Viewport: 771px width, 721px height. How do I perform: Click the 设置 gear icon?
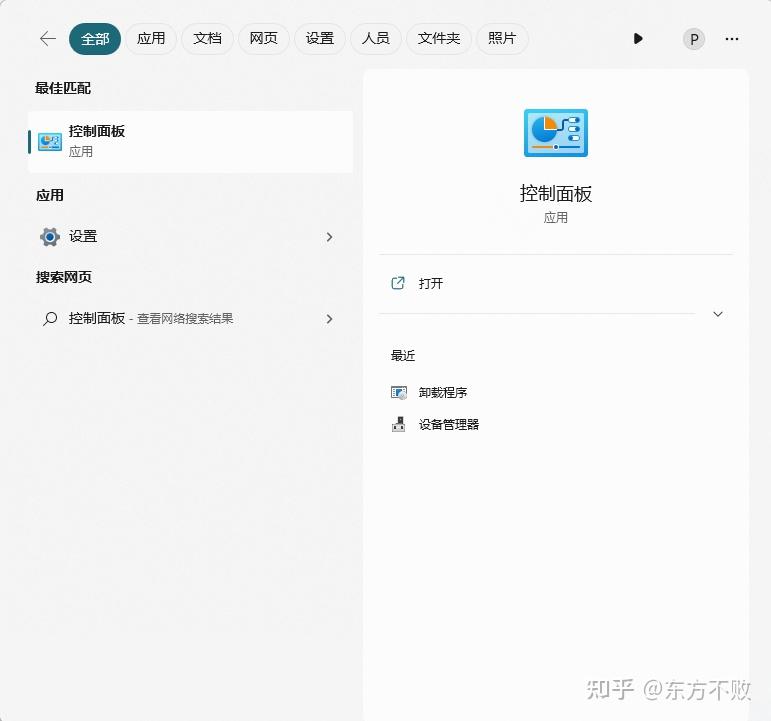pos(50,237)
